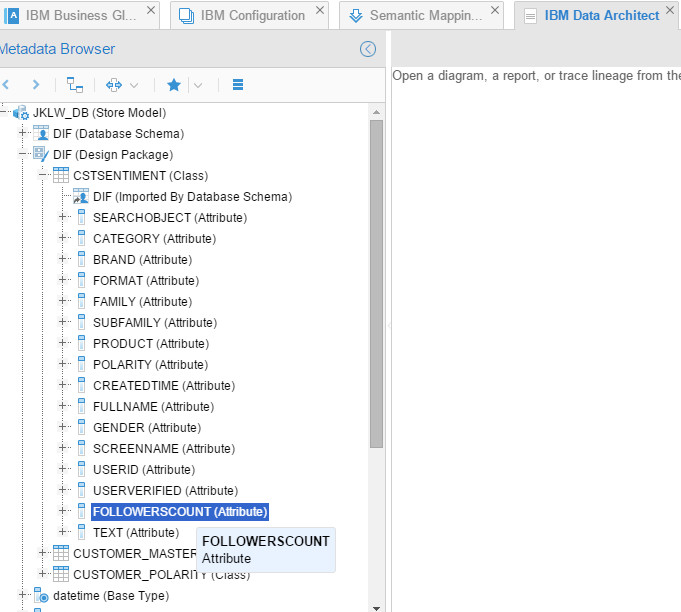Click the favorites star icon
Image resolution: width=681 pixels, height=612 pixels.
coord(174,85)
